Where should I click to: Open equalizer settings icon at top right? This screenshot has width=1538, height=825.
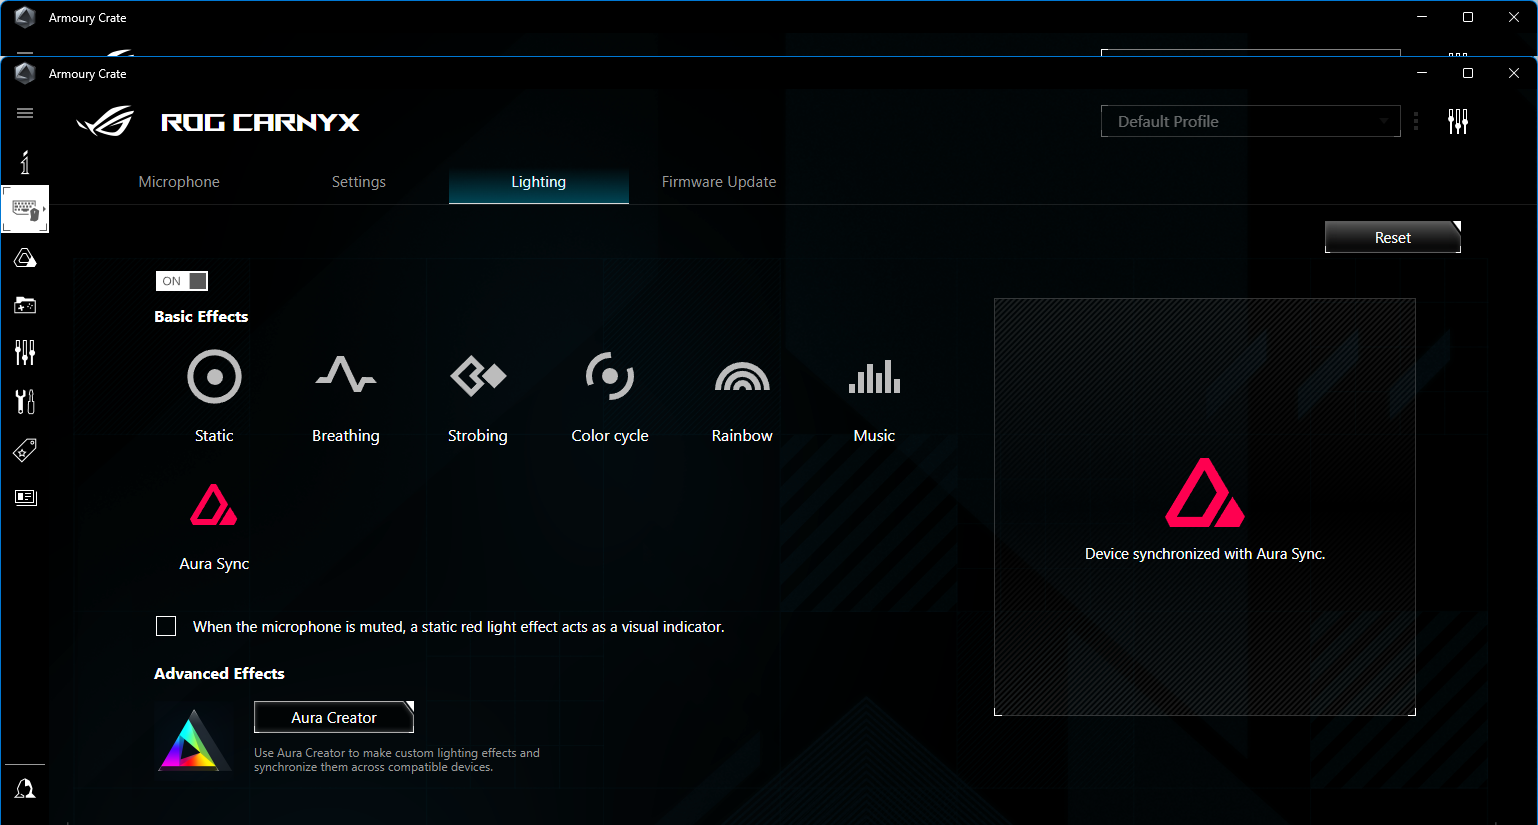[1458, 122]
